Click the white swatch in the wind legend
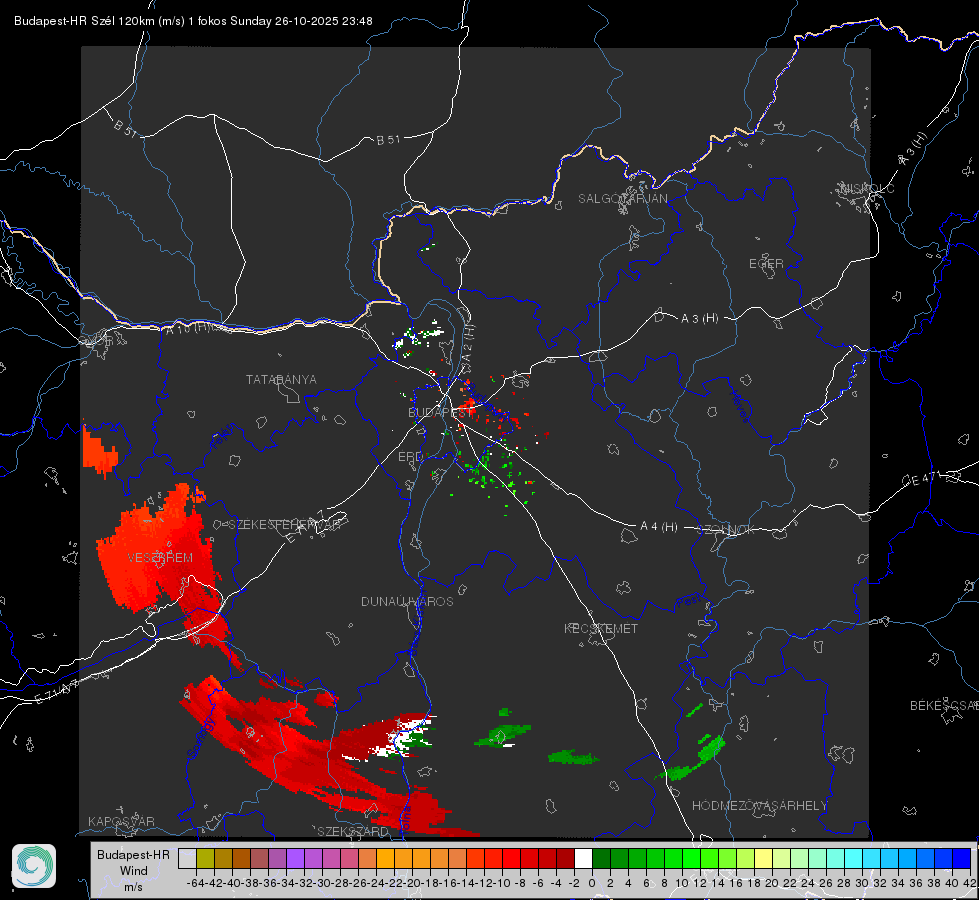Screen dimensions: 979x900 coord(583,859)
